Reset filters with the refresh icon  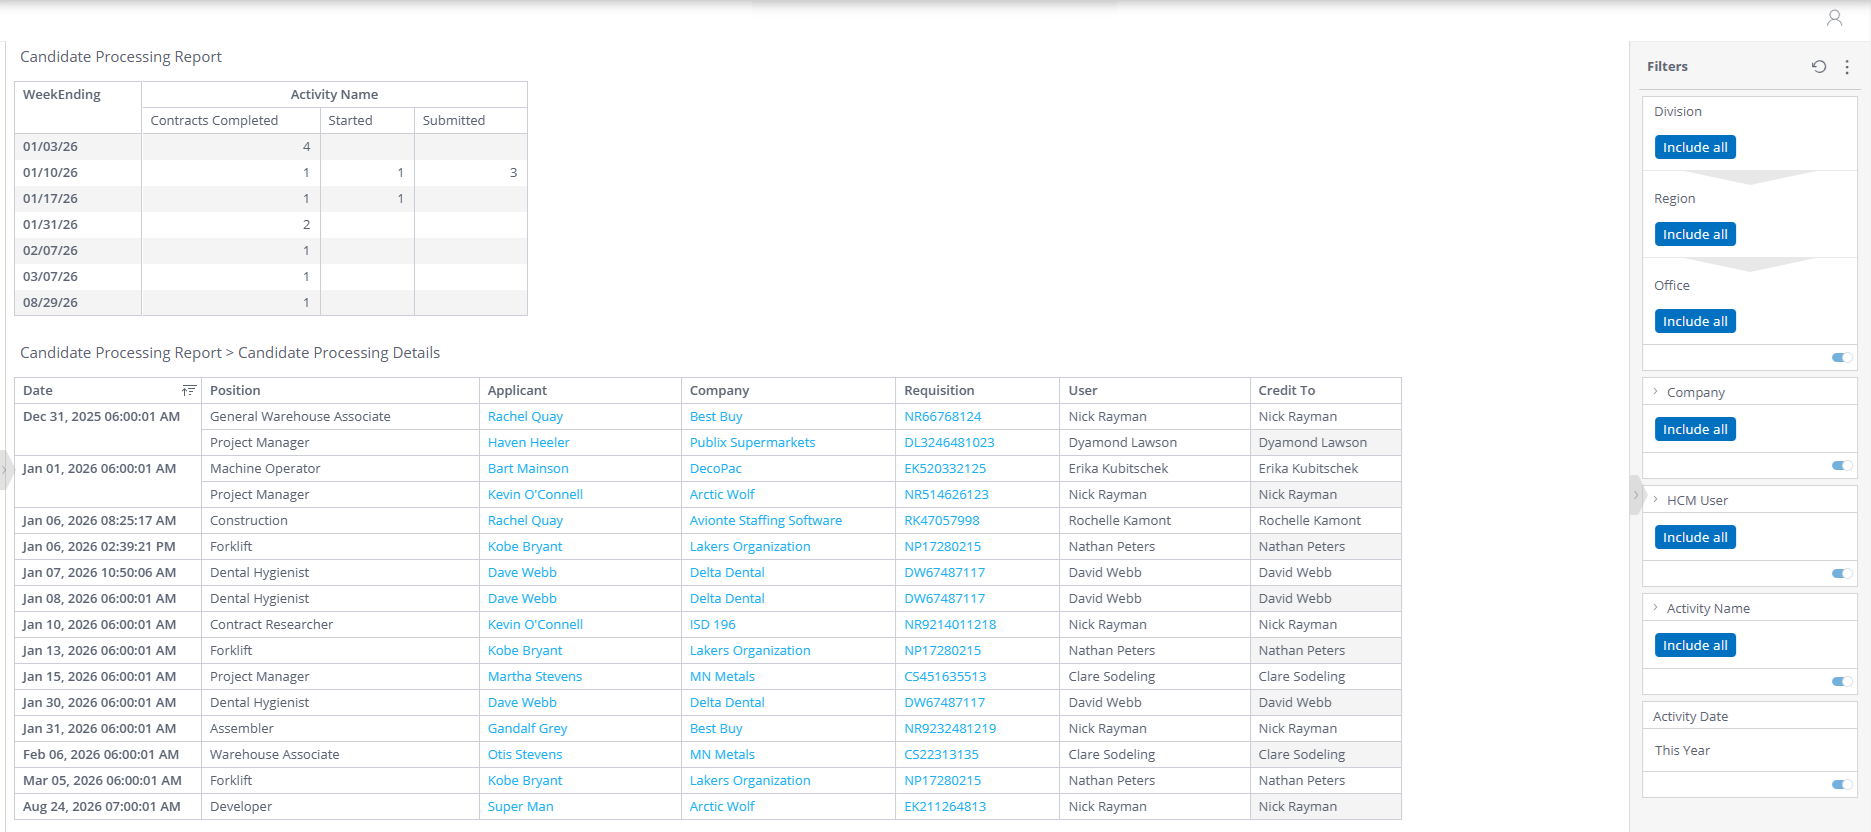tap(1818, 67)
